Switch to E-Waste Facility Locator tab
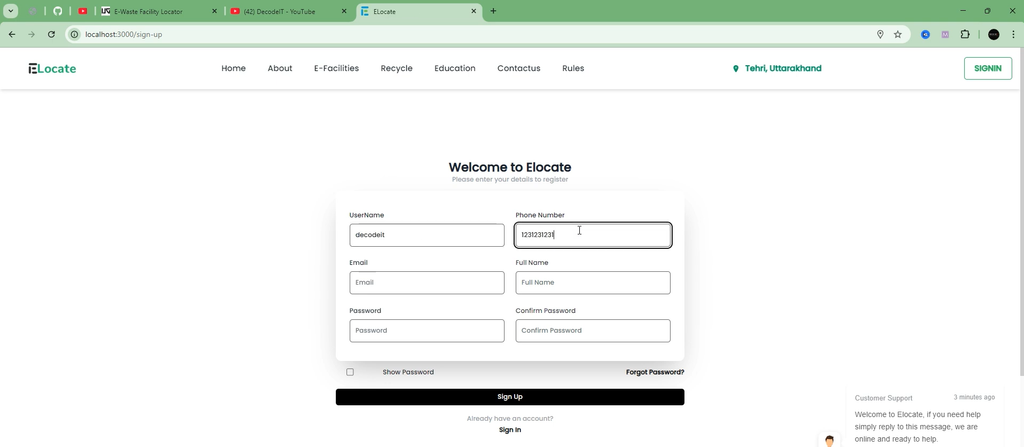 click(157, 11)
